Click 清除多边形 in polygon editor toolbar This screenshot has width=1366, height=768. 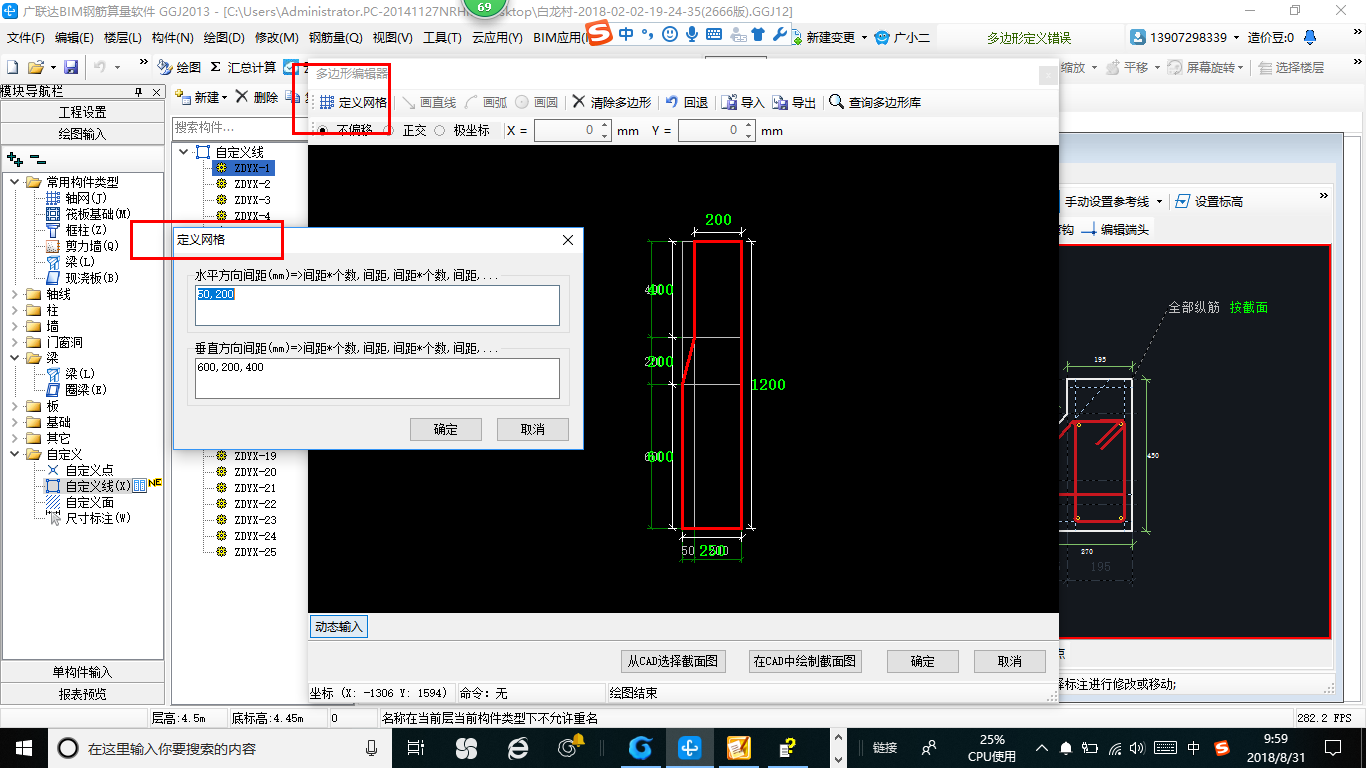[611, 102]
